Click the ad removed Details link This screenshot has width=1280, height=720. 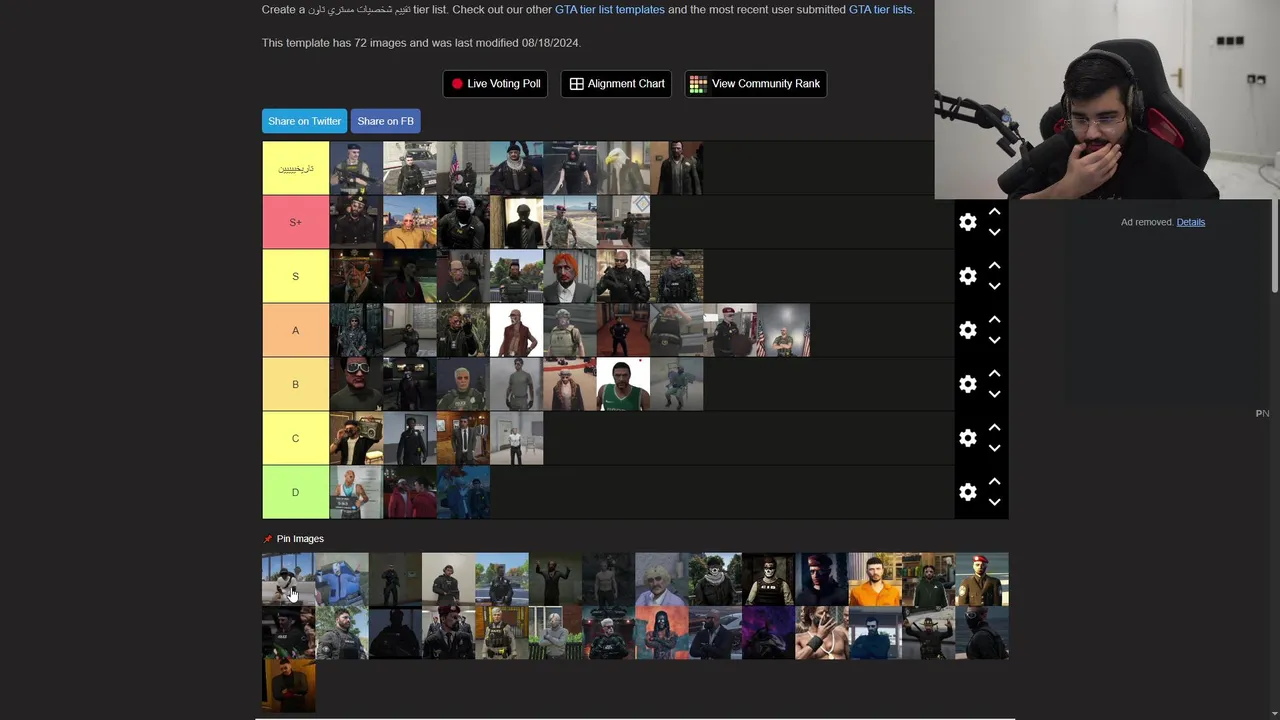point(1190,222)
